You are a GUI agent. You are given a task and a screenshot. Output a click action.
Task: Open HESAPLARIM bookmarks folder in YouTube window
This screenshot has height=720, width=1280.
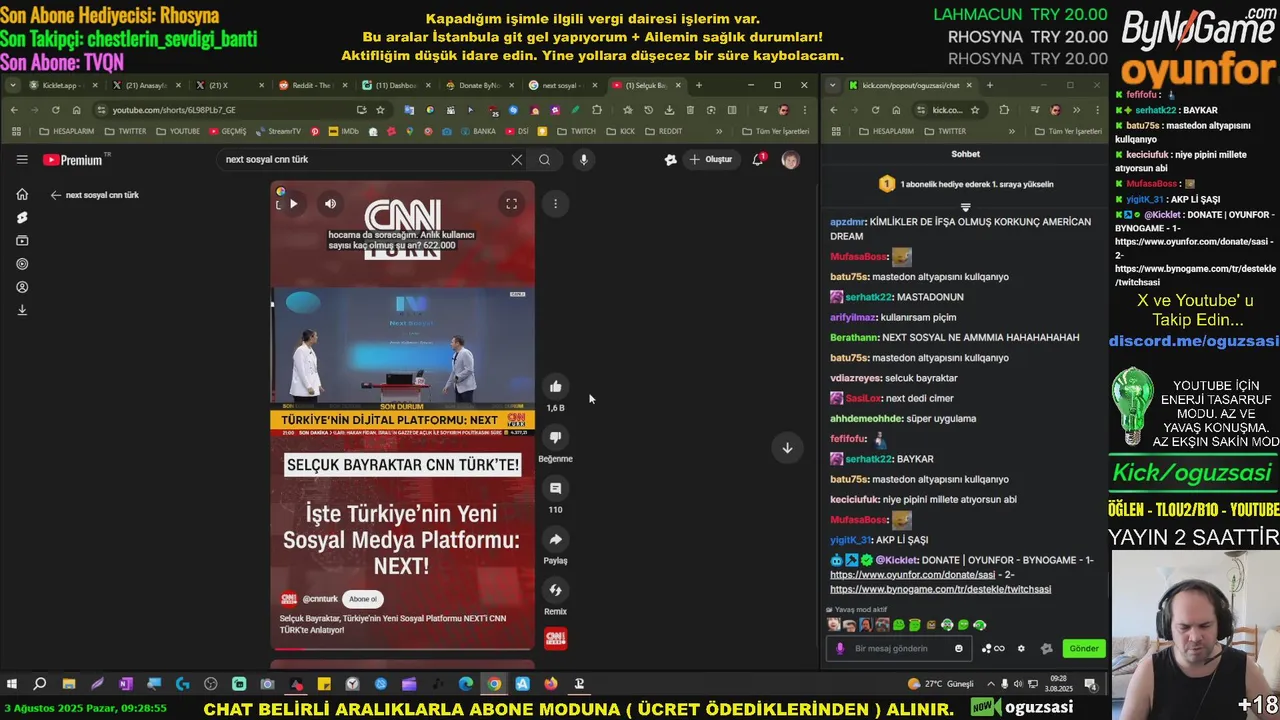[x=66, y=131]
